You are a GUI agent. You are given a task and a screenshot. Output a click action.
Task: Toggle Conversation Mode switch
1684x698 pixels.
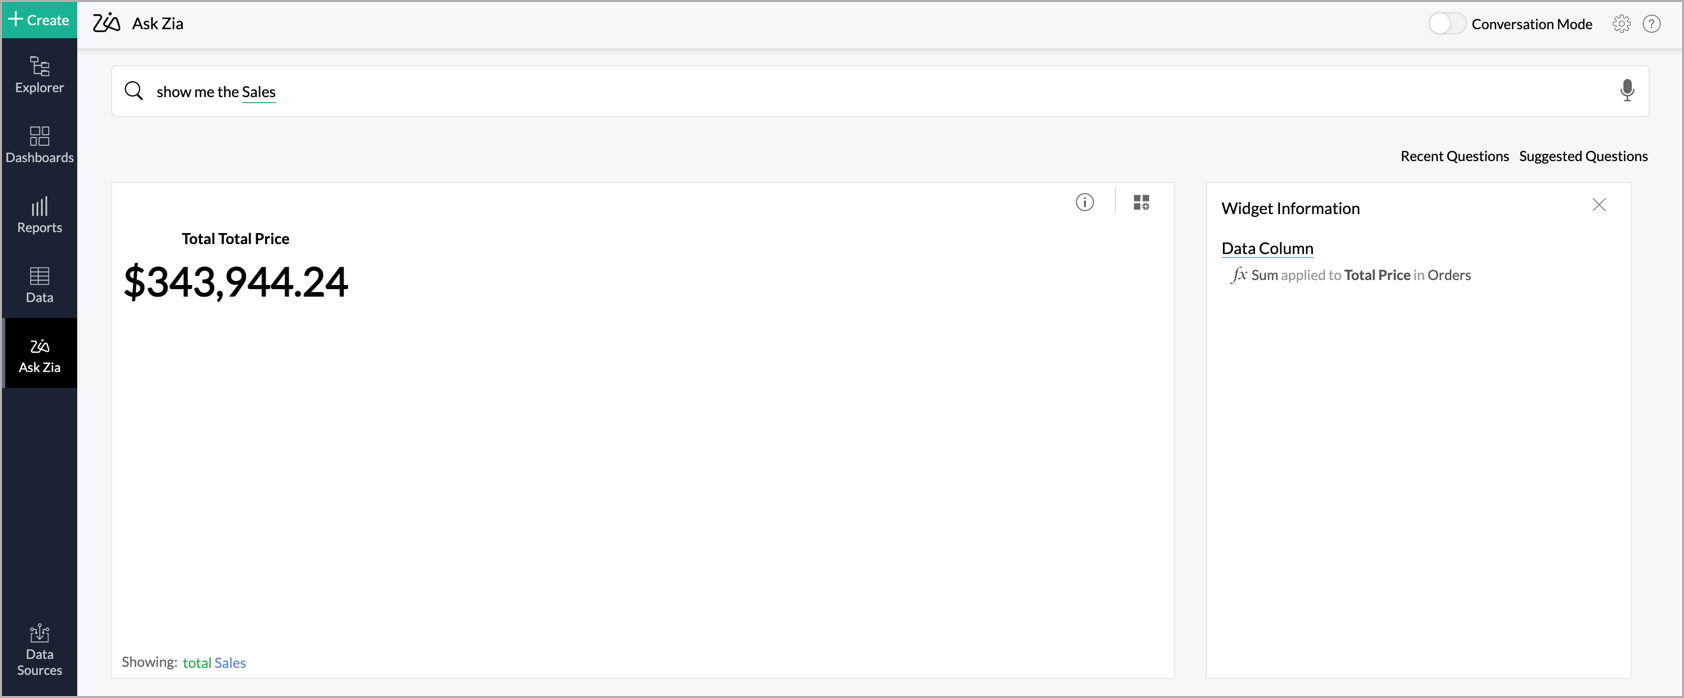[x=1445, y=24]
